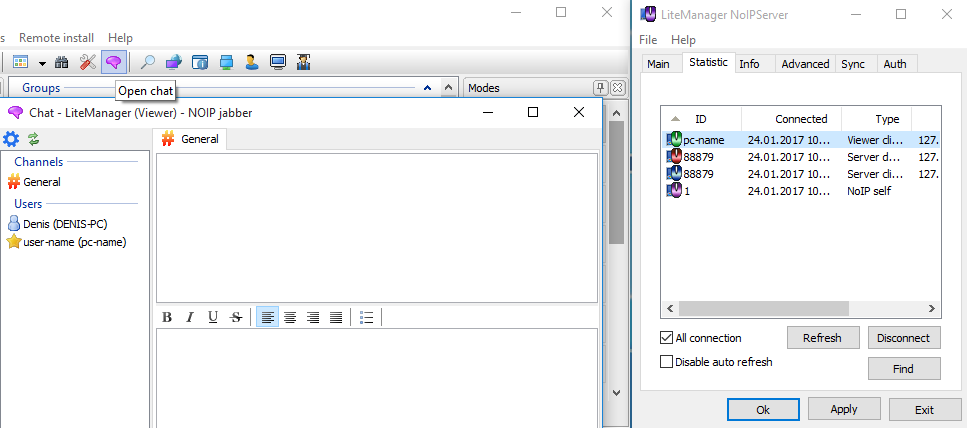Click the computer with globe icon
The width and height of the screenshot is (967, 428).
(175, 62)
